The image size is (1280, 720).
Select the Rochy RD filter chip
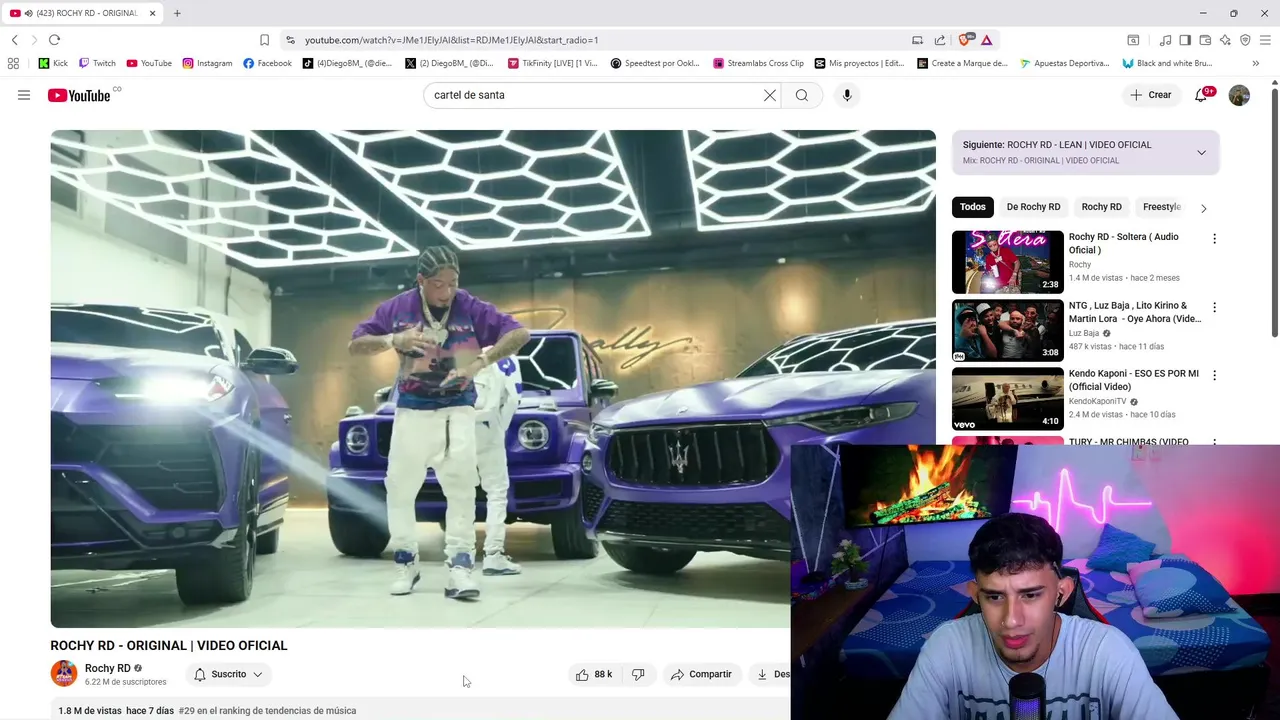coord(1101,207)
